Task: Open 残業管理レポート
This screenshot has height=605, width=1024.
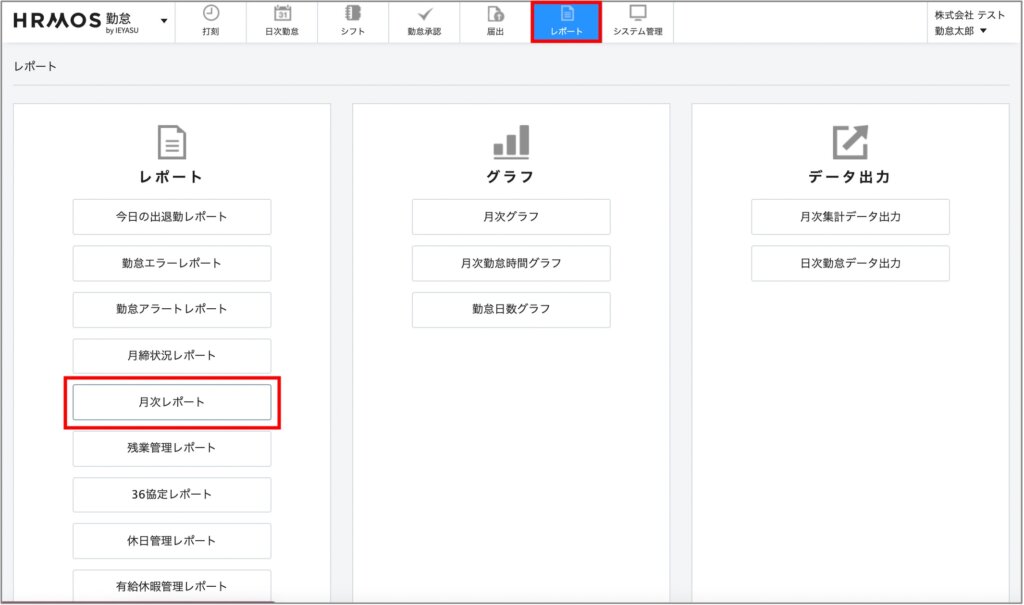Action: pos(172,448)
